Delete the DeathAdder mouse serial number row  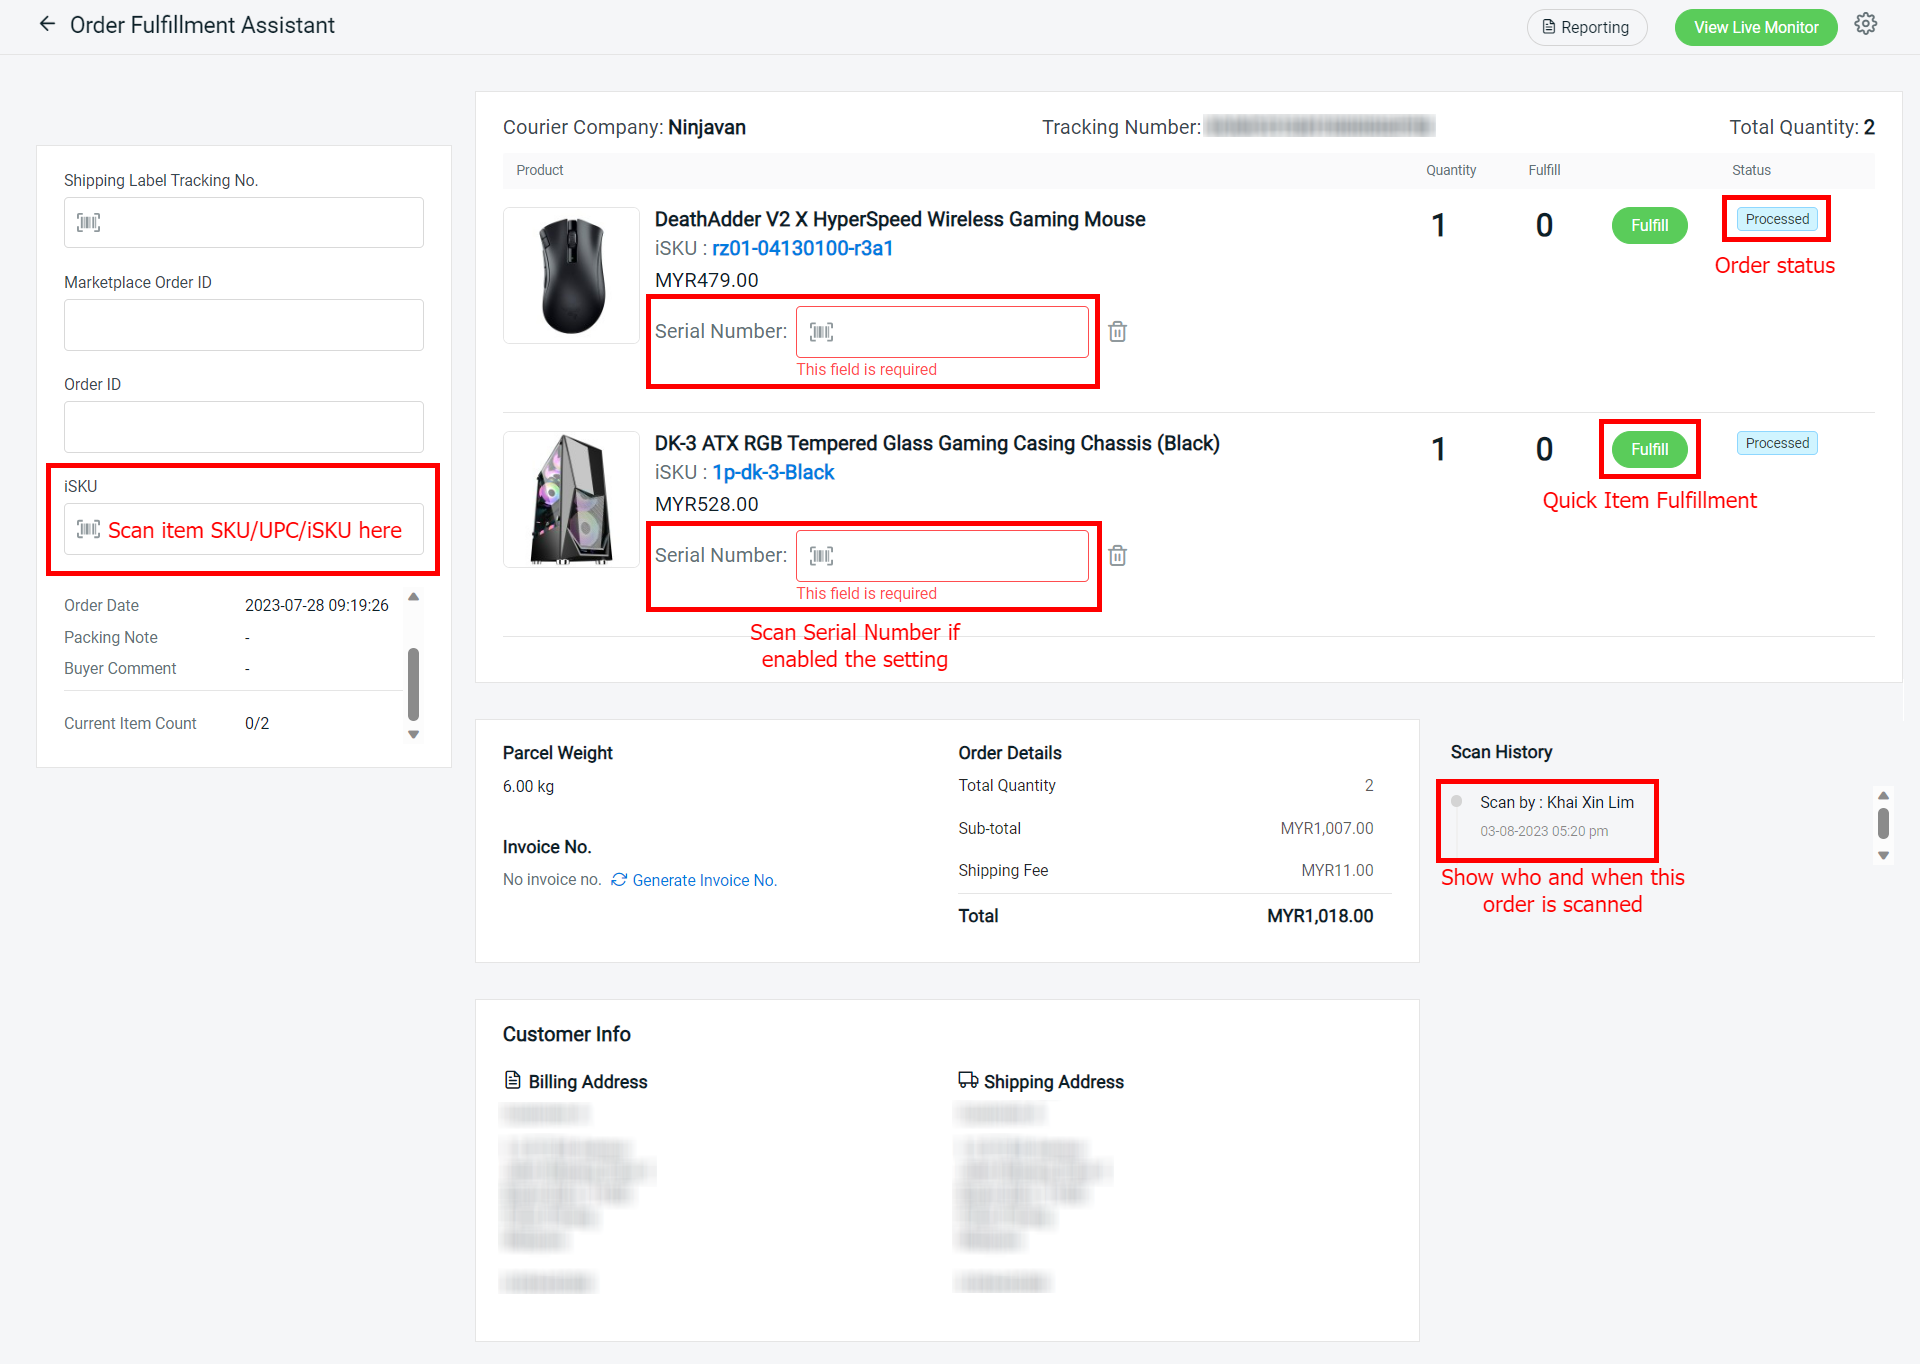coord(1117,332)
